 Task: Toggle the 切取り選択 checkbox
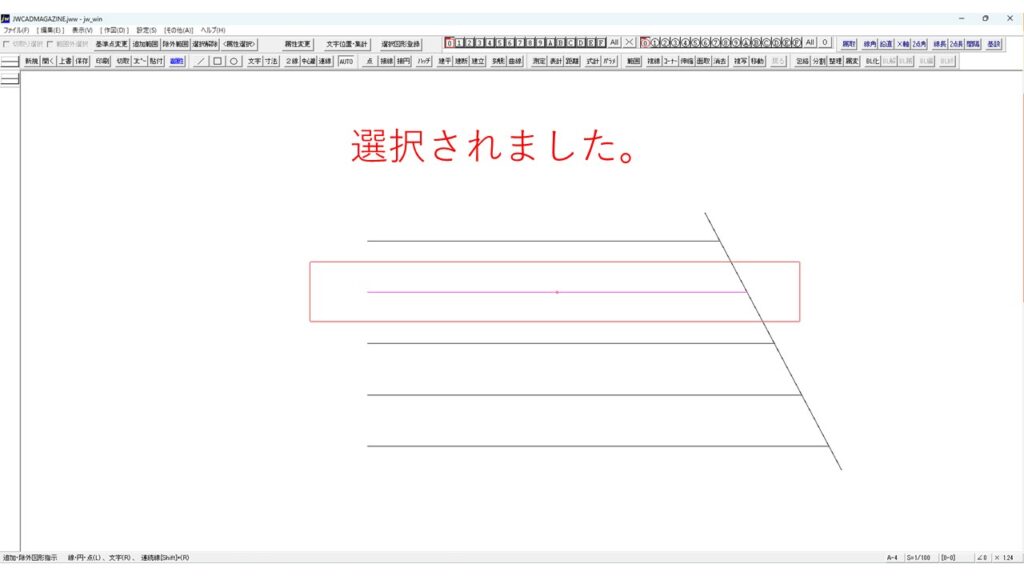pos(7,44)
